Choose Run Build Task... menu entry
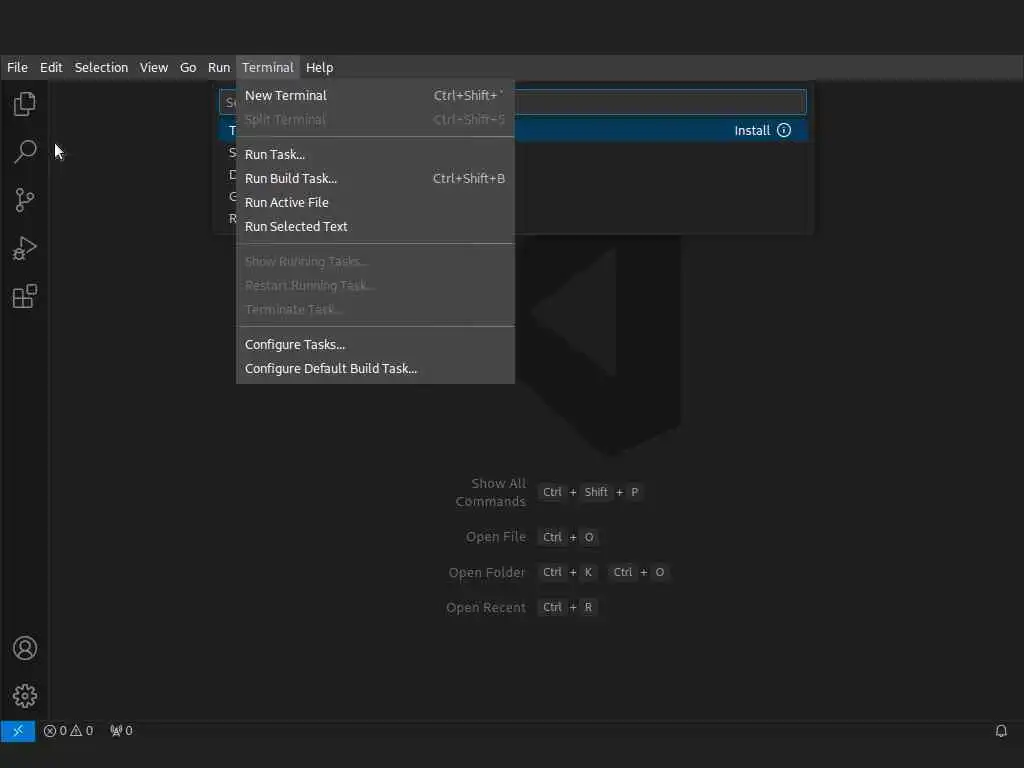The height and width of the screenshot is (768, 1024). click(x=375, y=178)
